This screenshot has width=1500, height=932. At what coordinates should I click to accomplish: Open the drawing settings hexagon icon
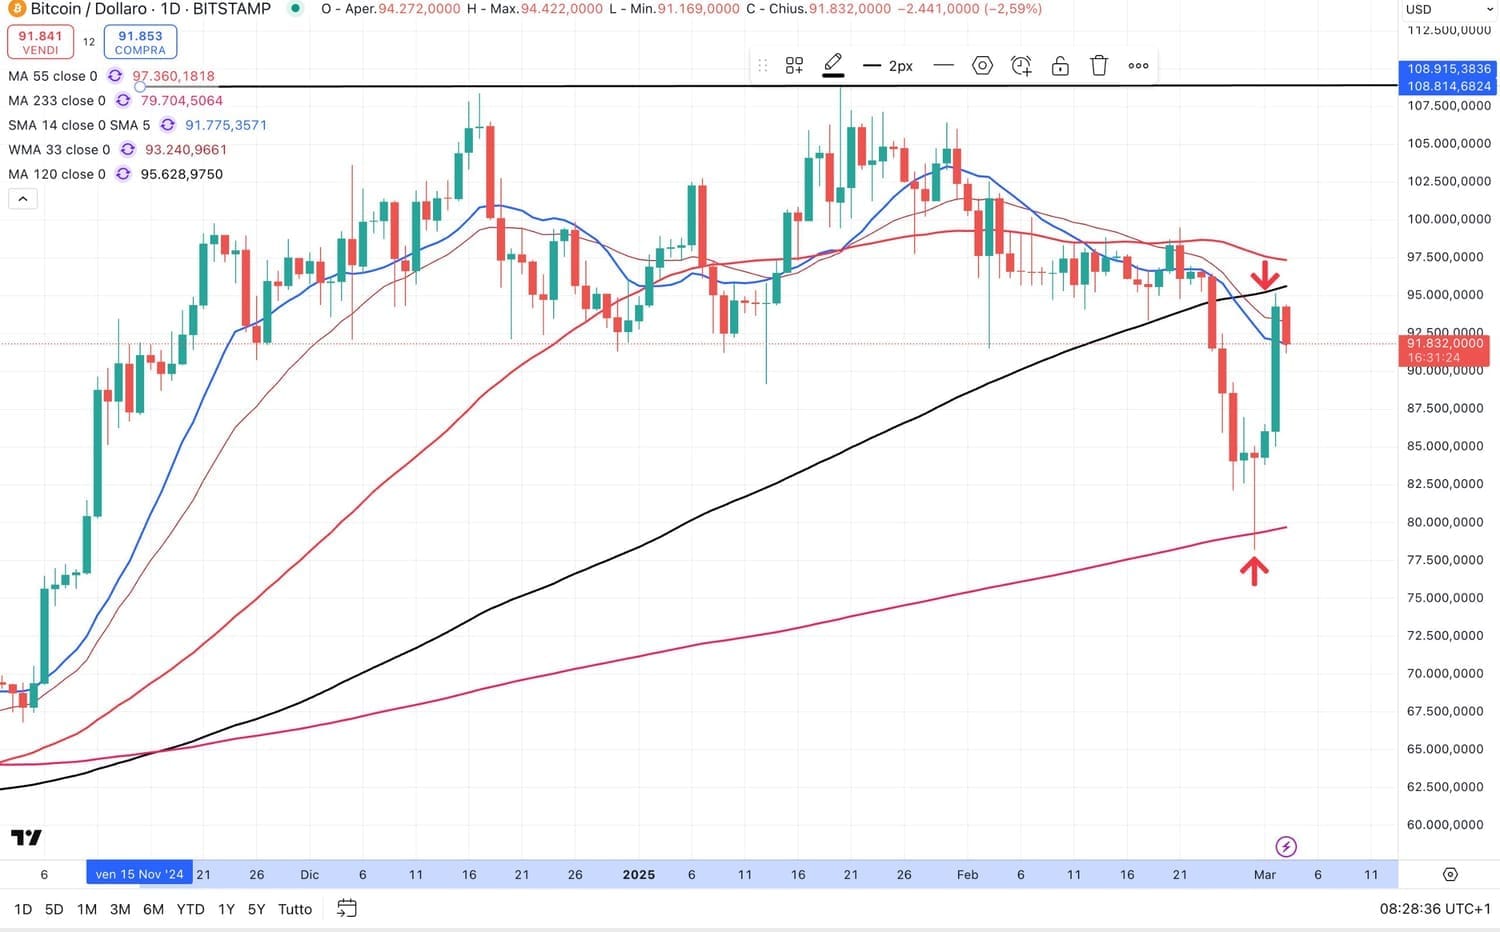click(x=983, y=66)
